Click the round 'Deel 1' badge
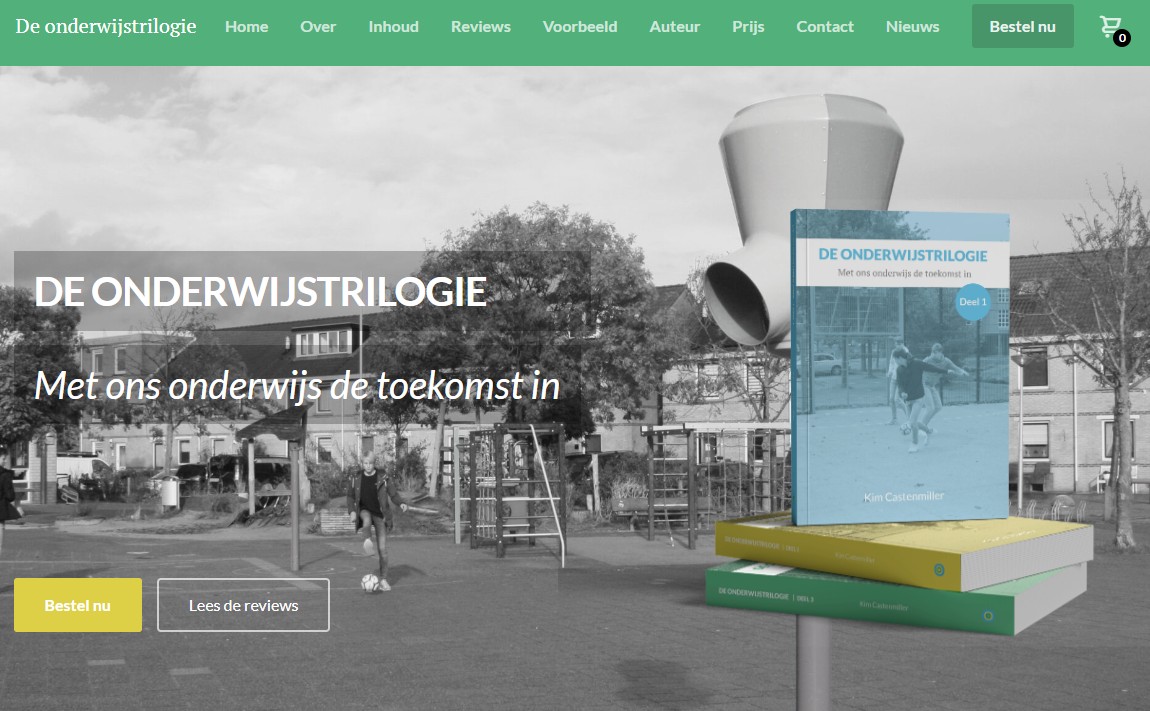Screen dimensions: 1150x711 (972, 301)
